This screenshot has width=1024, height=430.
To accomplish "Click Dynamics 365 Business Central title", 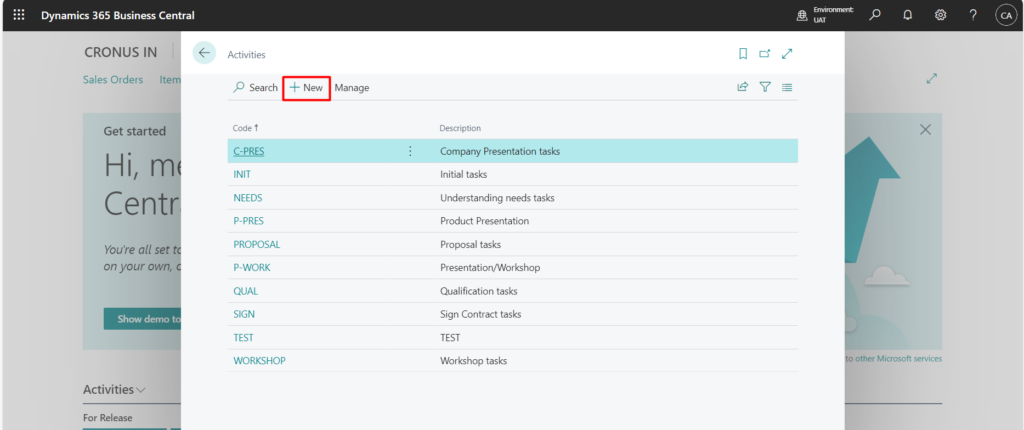I will coord(118,15).
